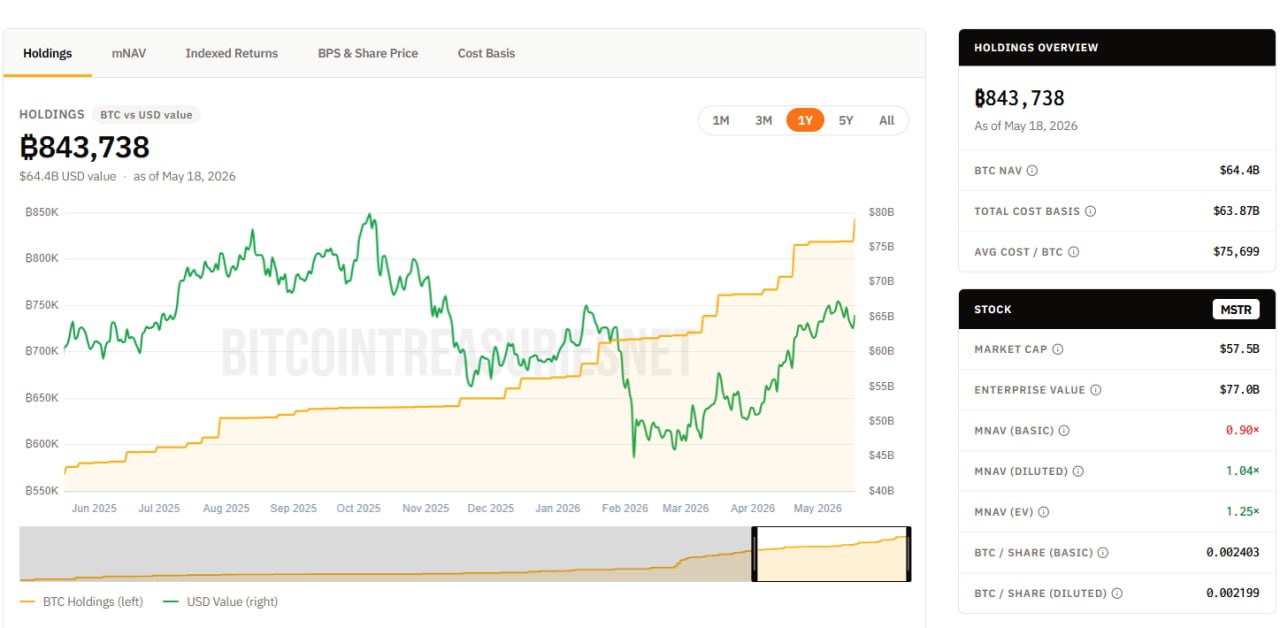Click the 'As of May 18, 2026' text
Screen dimensions: 1280x628
click(1026, 126)
